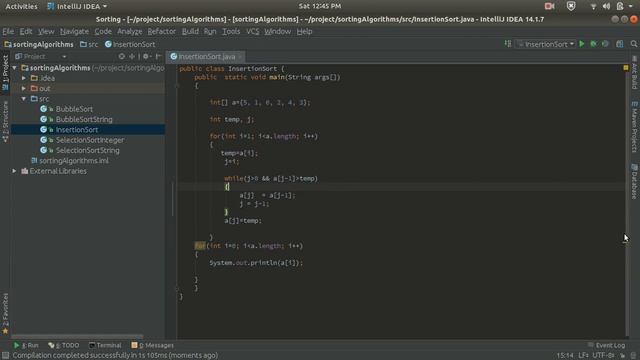Screen dimensions: 640x360
Task: Select SelectionSortInteger in the project tree
Action: [x=90, y=140]
